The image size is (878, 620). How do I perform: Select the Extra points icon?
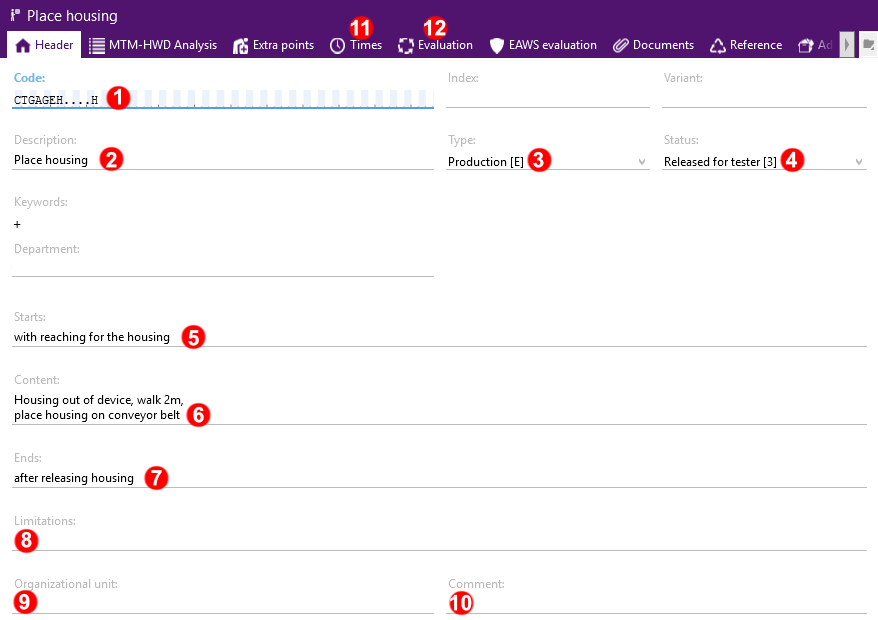tap(241, 45)
